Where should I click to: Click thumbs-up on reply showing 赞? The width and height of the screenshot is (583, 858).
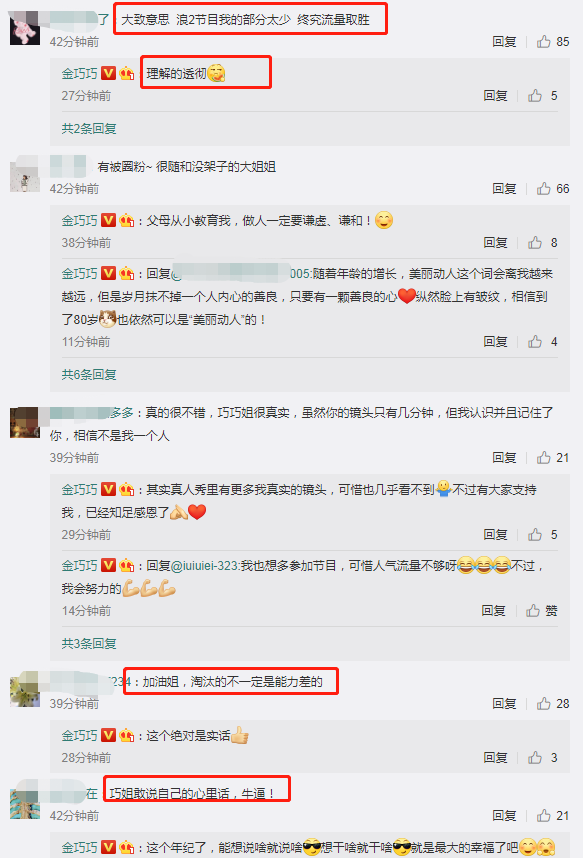533,611
